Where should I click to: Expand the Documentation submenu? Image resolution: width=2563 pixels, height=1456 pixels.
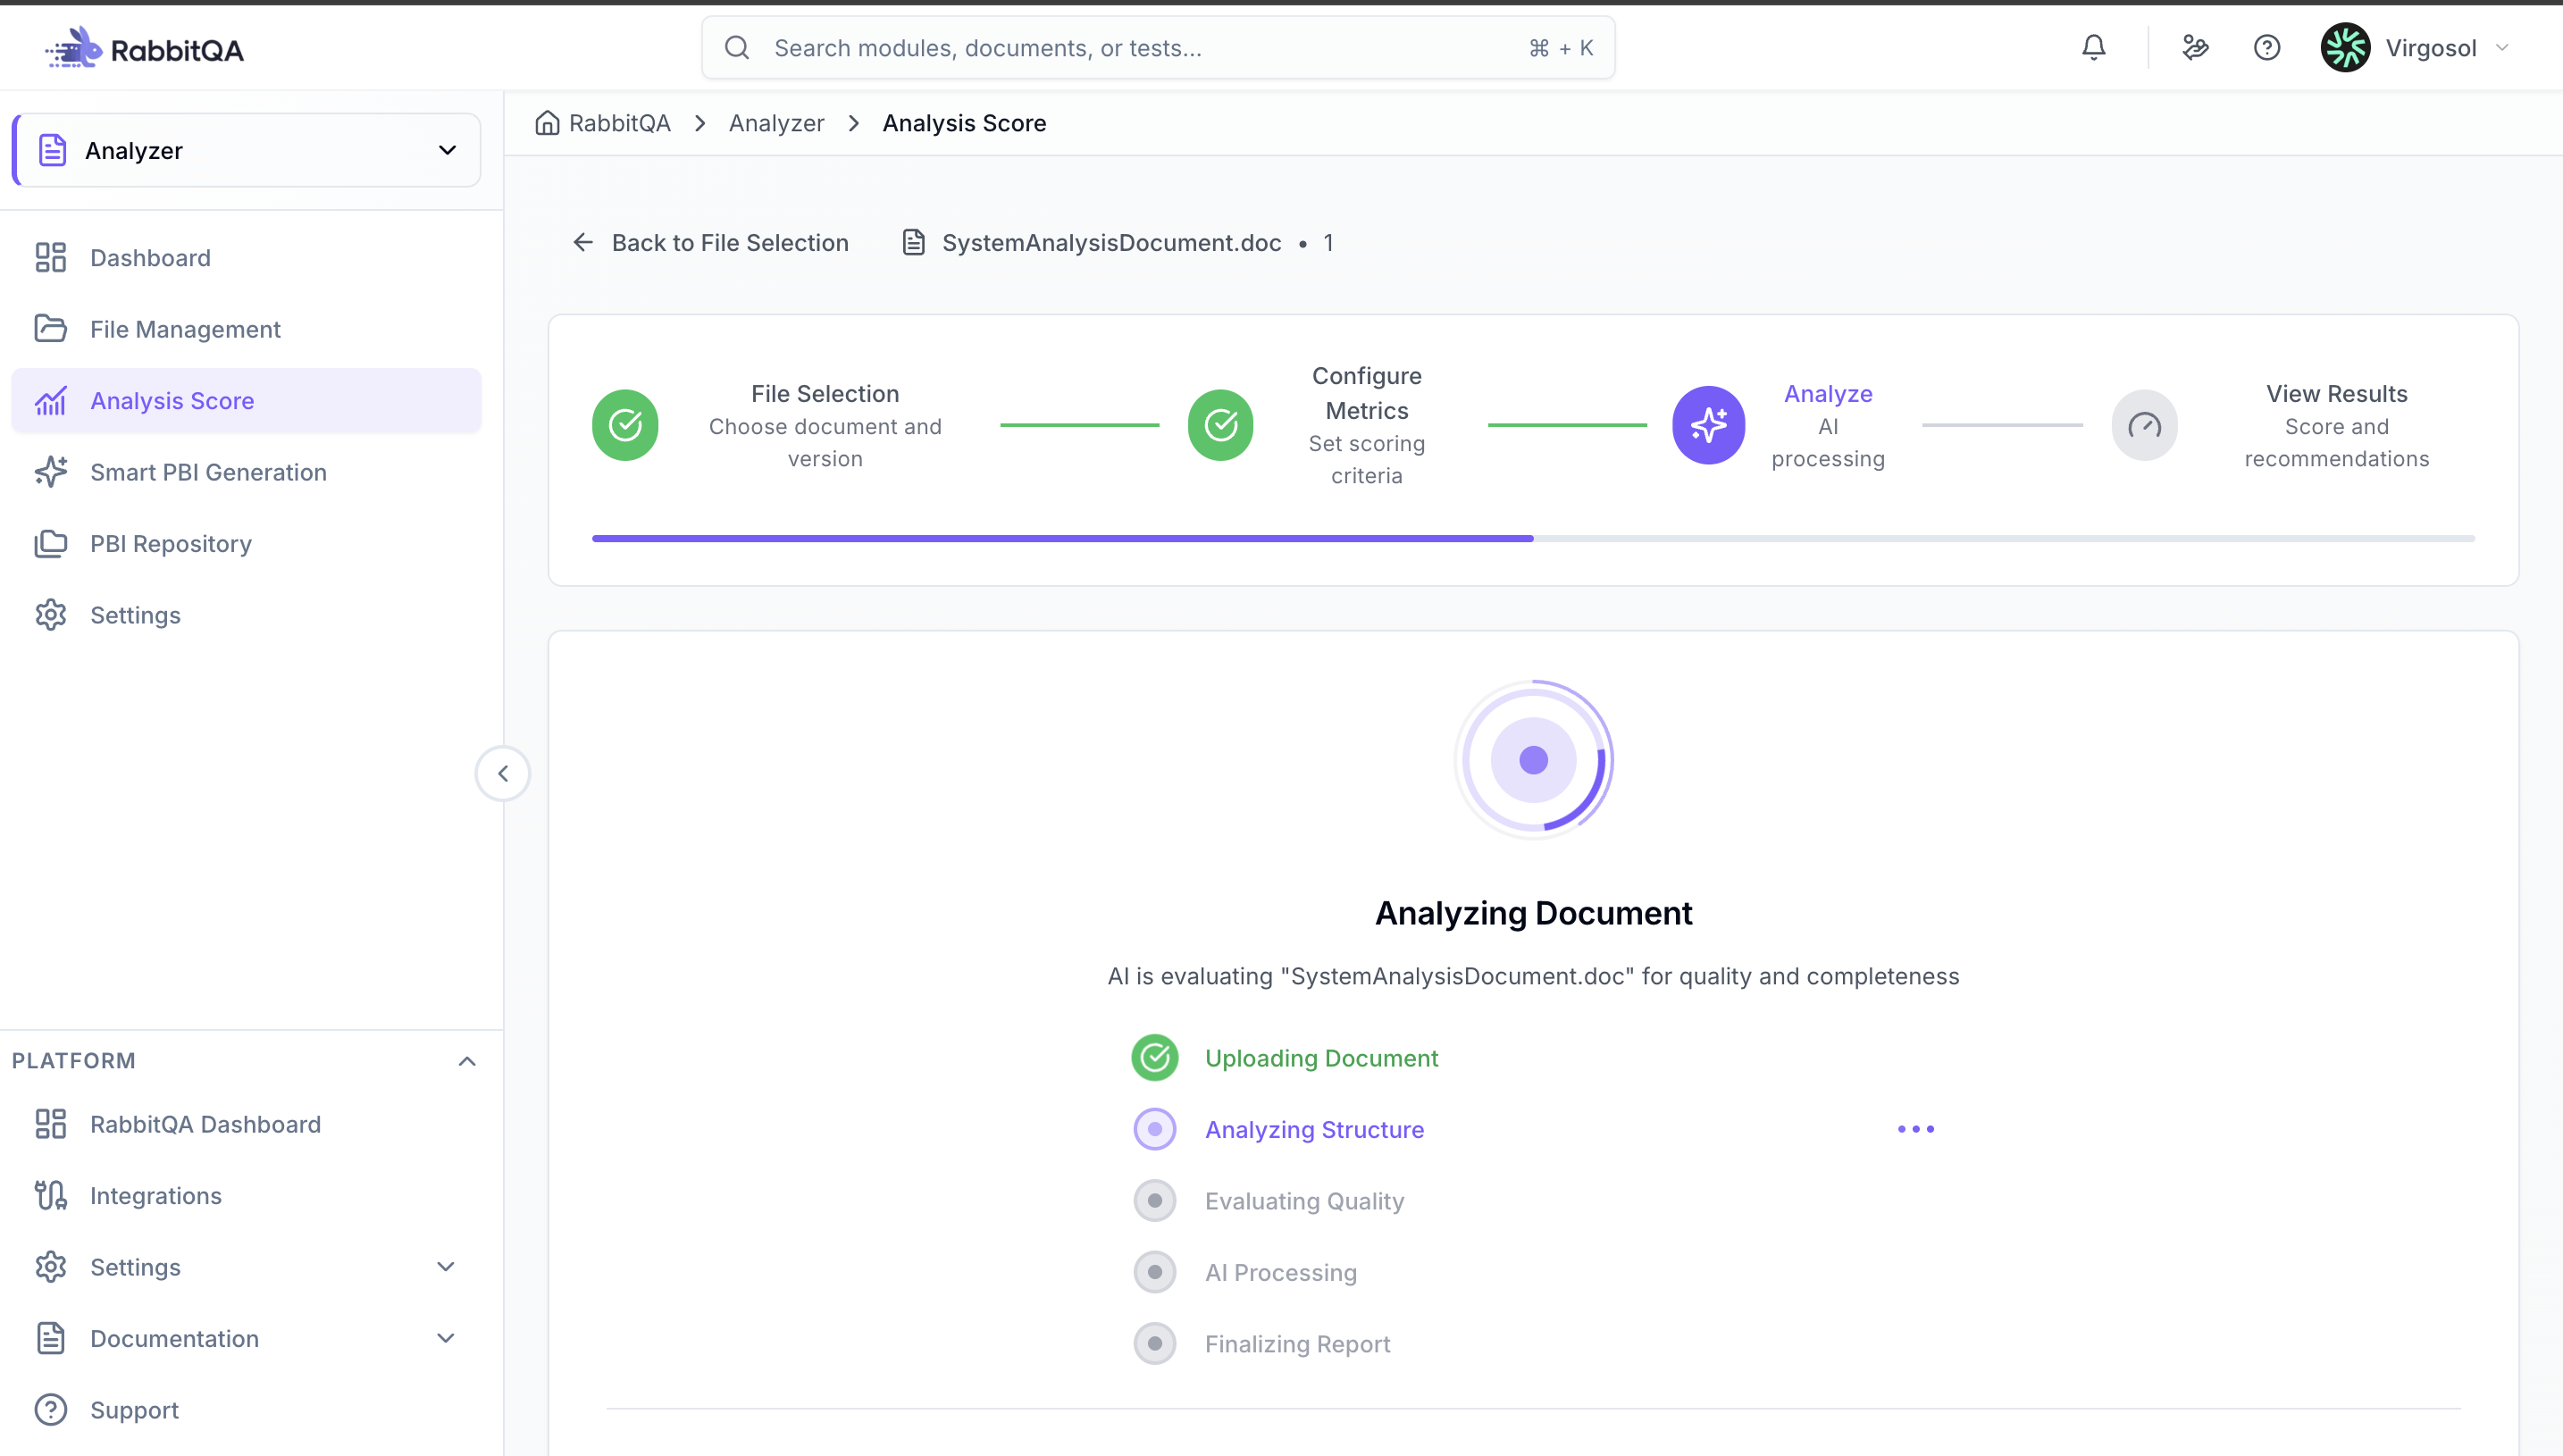pos(246,1338)
